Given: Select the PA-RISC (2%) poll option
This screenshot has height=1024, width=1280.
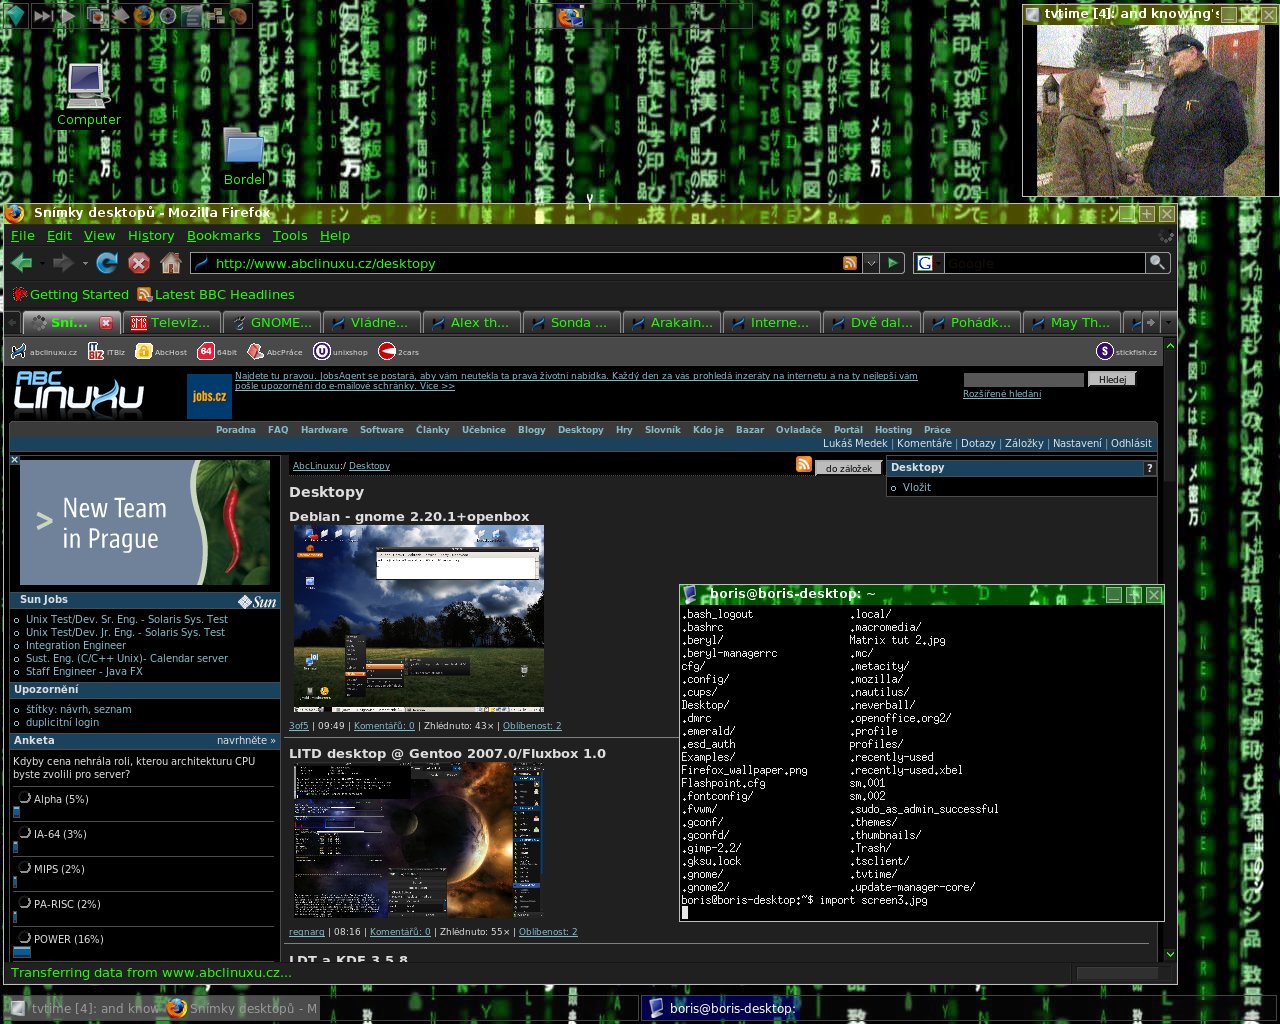Looking at the screenshot, I should [x=24, y=903].
